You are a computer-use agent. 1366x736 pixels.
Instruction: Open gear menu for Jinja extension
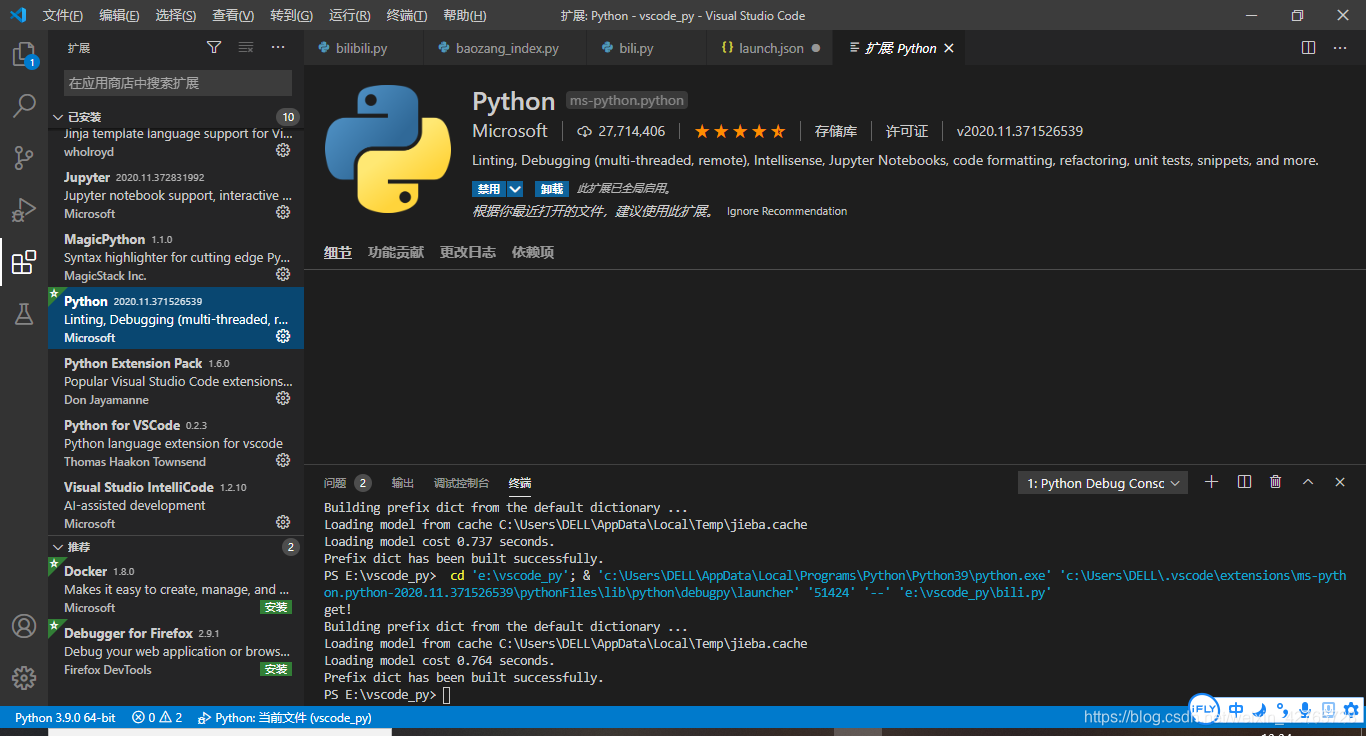[x=283, y=150]
